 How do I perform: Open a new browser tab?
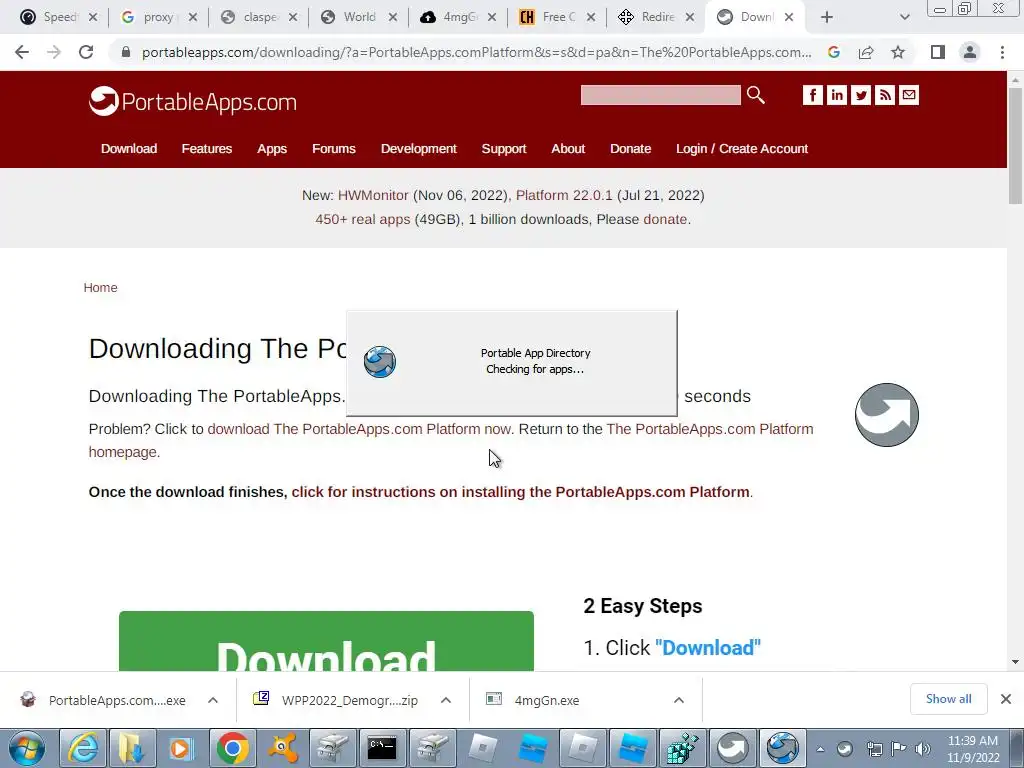click(x=827, y=17)
